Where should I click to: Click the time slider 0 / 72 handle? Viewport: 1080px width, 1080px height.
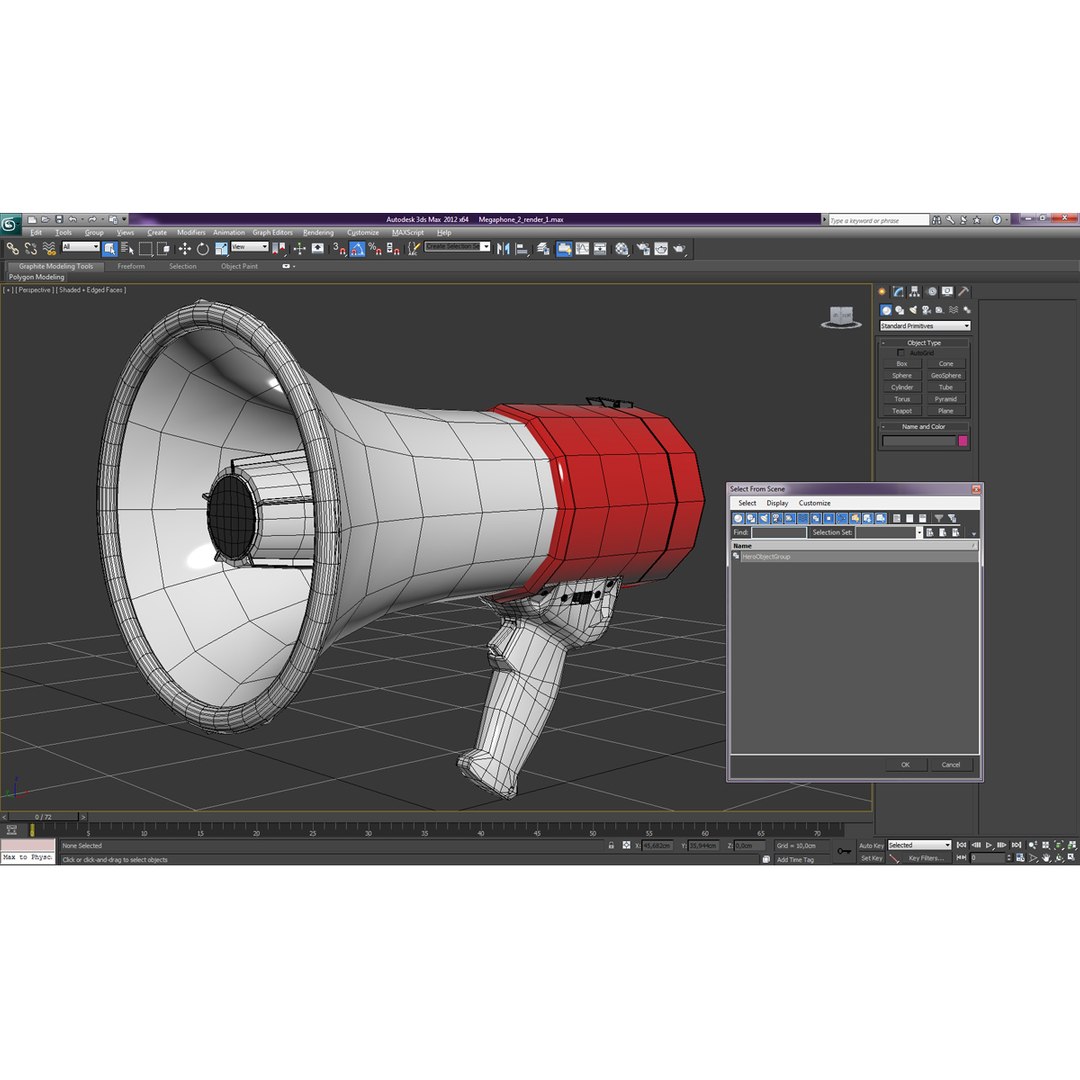coord(43,817)
